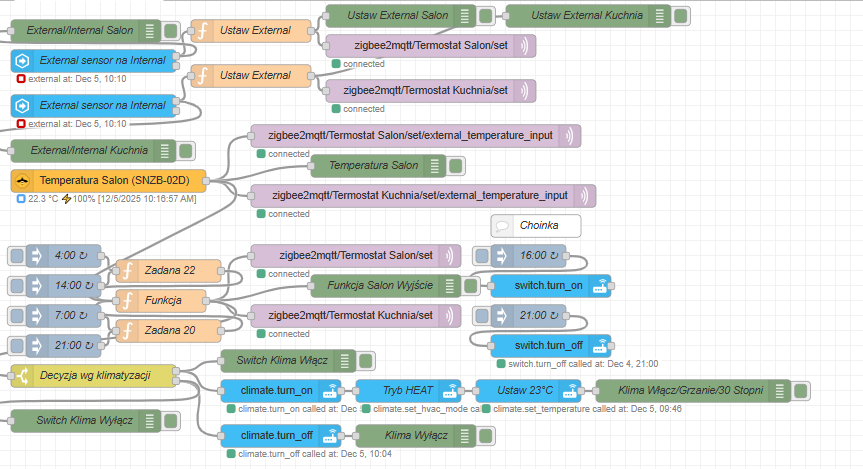Click the service icon on switch.turn_on node

pyautogui.click(x=599, y=286)
